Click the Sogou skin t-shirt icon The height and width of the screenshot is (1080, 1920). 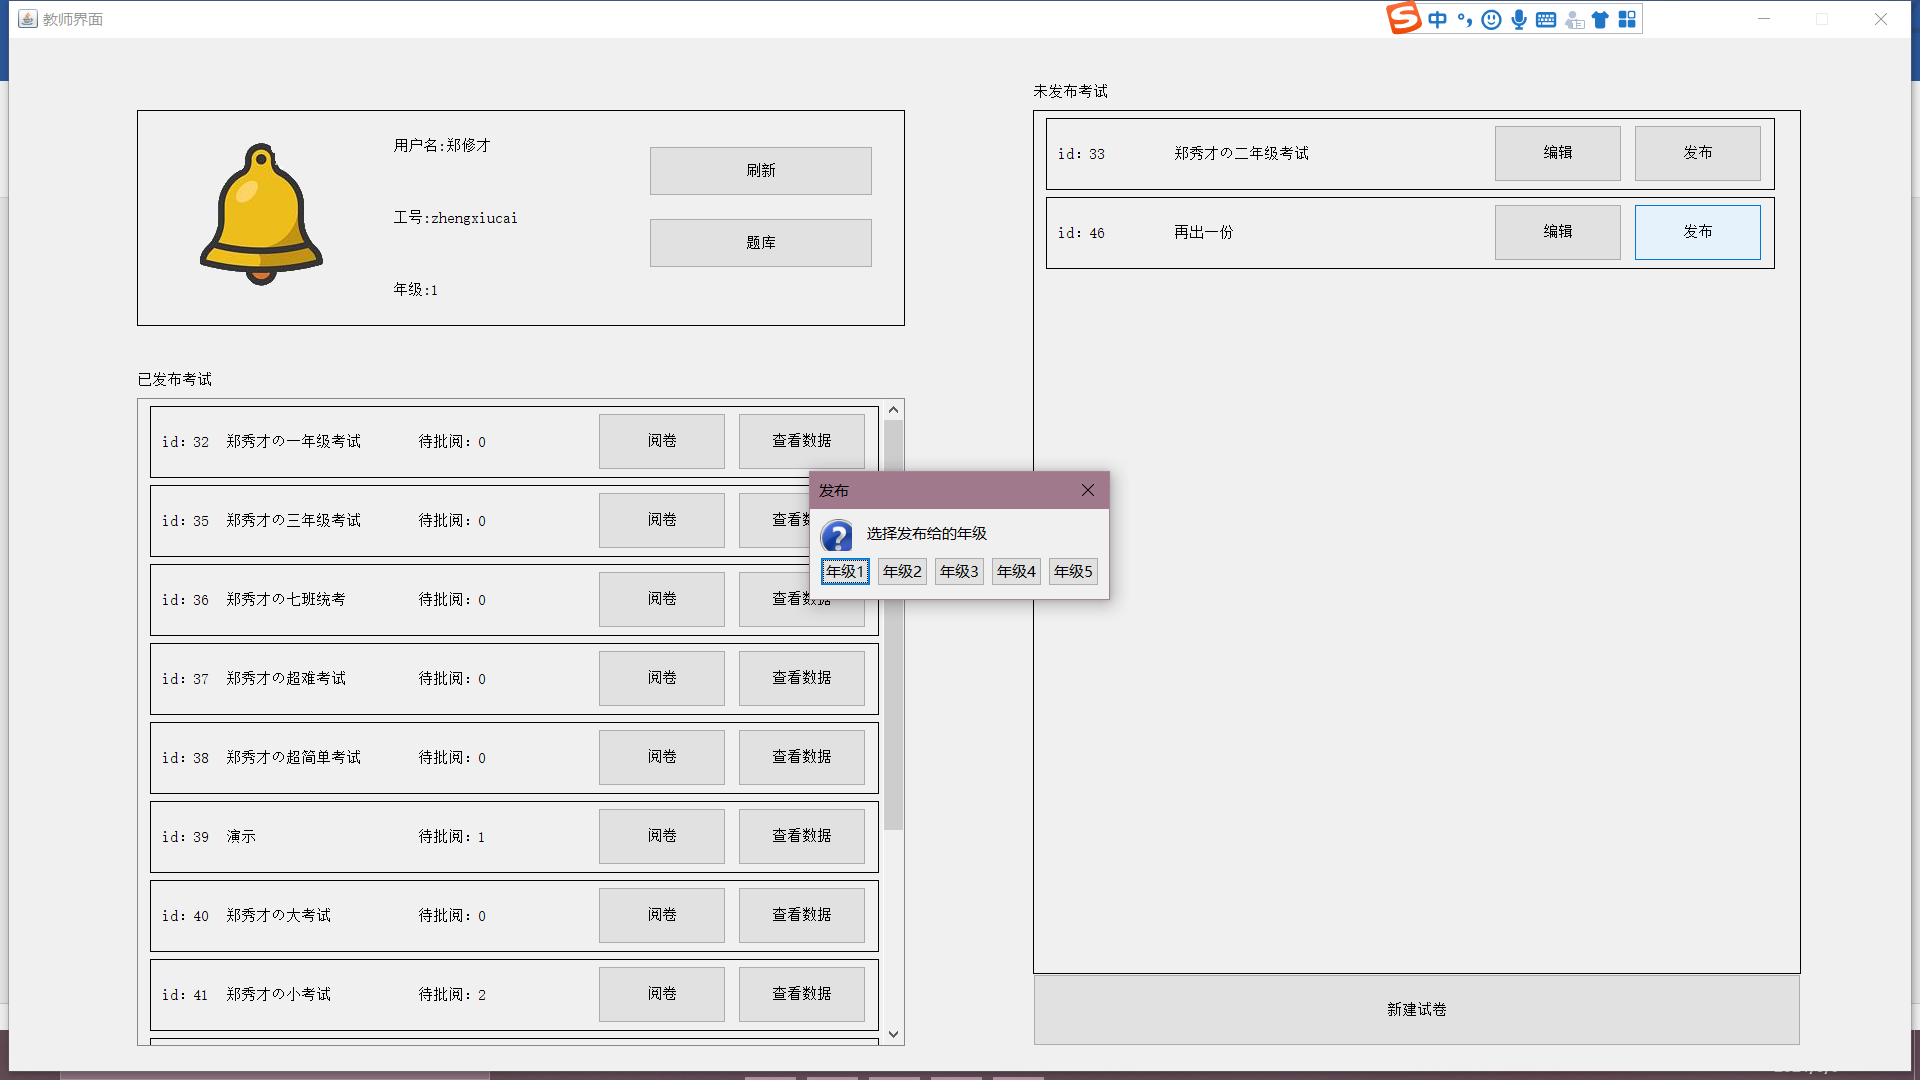pyautogui.click(x=1600, y=20)
